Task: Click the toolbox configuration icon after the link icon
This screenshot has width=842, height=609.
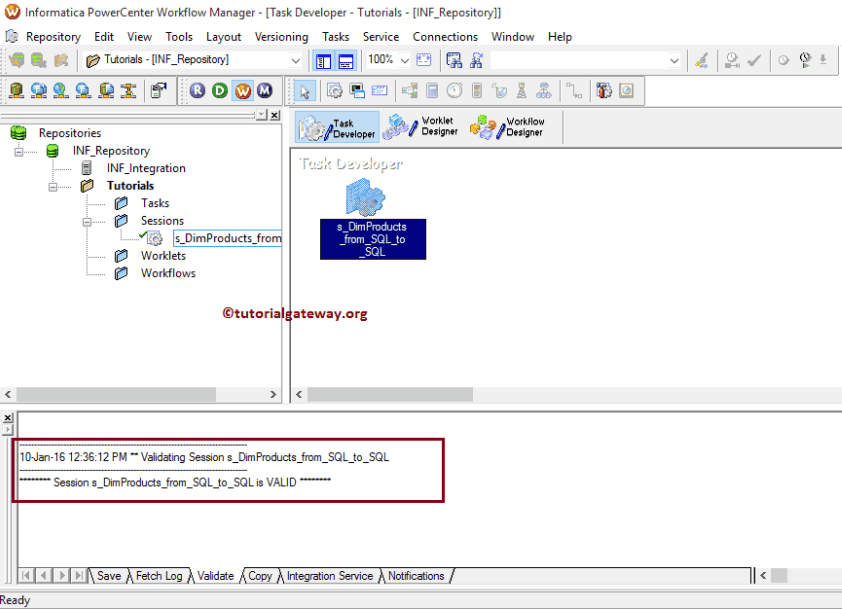Action: click(x=604, y=91)
